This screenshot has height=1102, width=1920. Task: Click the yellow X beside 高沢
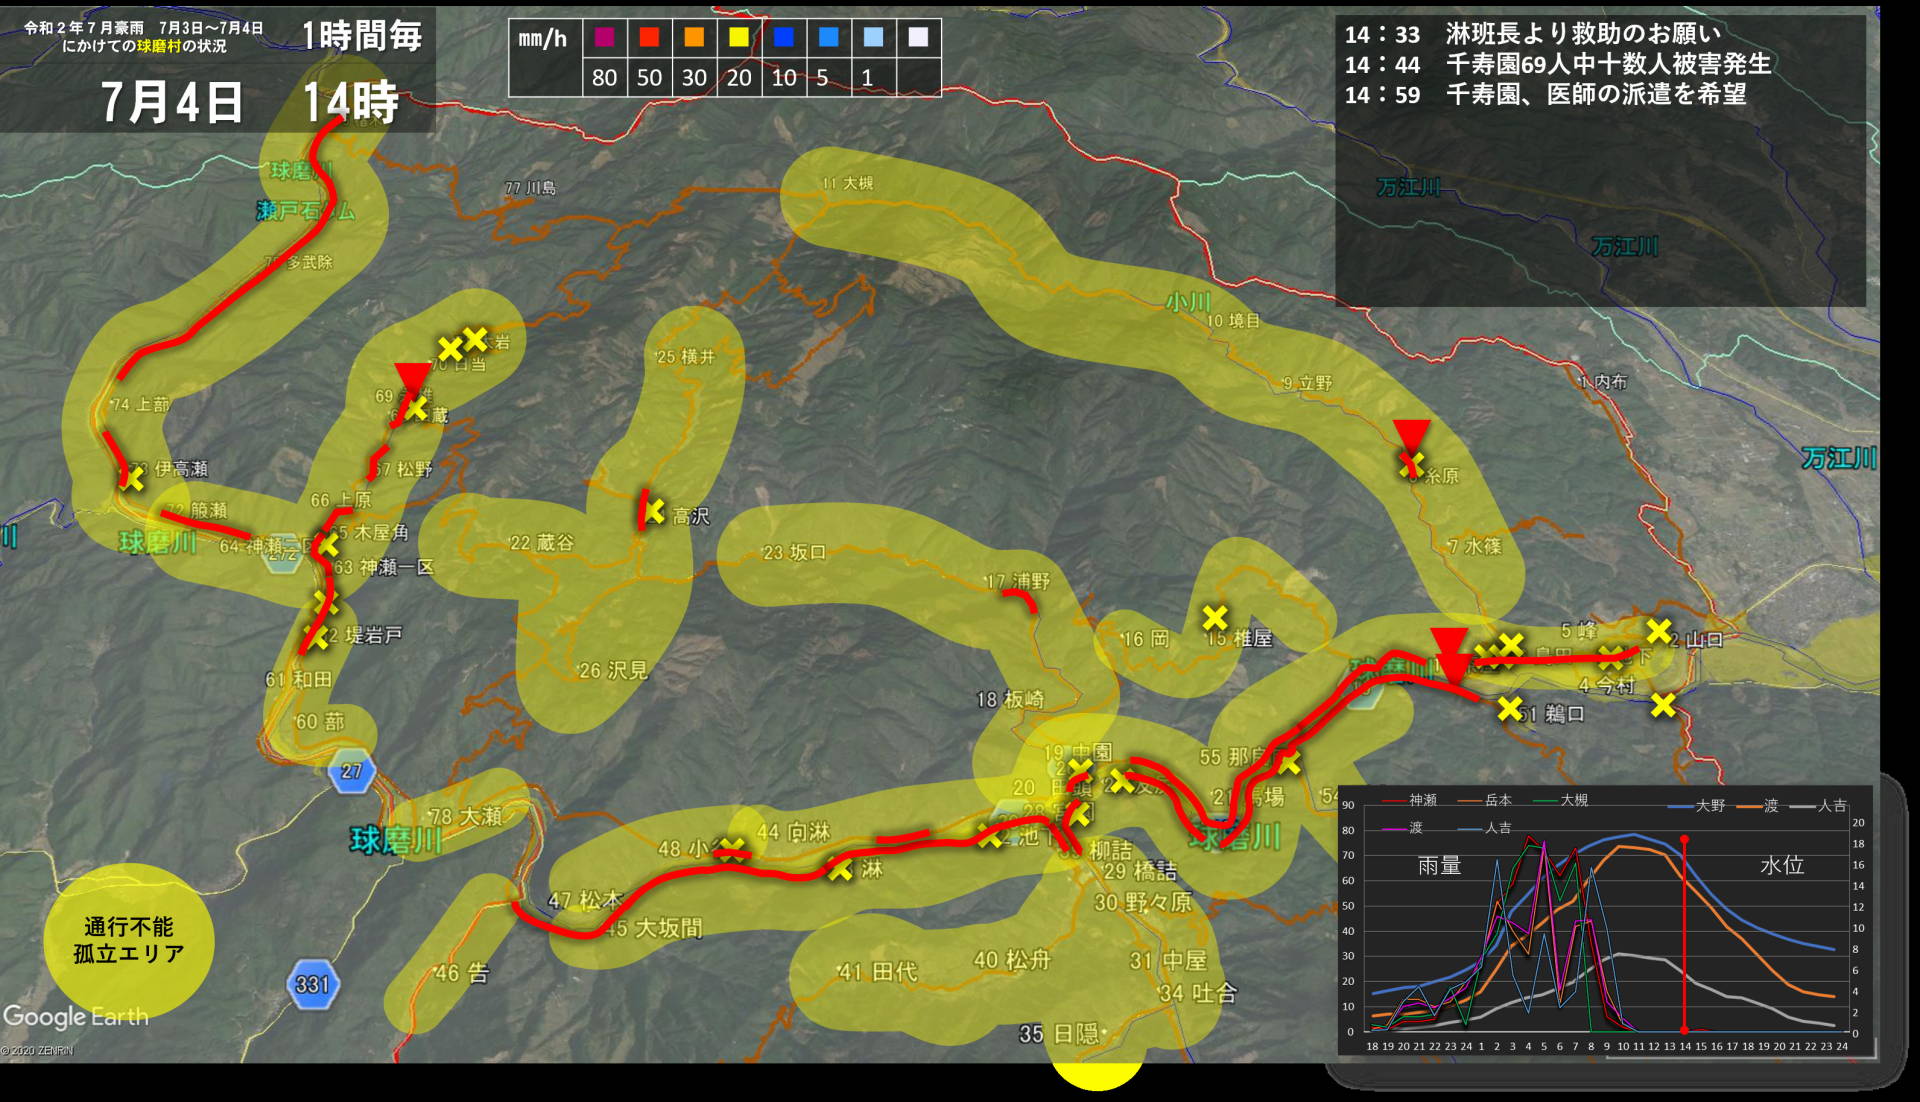tap(654, 512)
